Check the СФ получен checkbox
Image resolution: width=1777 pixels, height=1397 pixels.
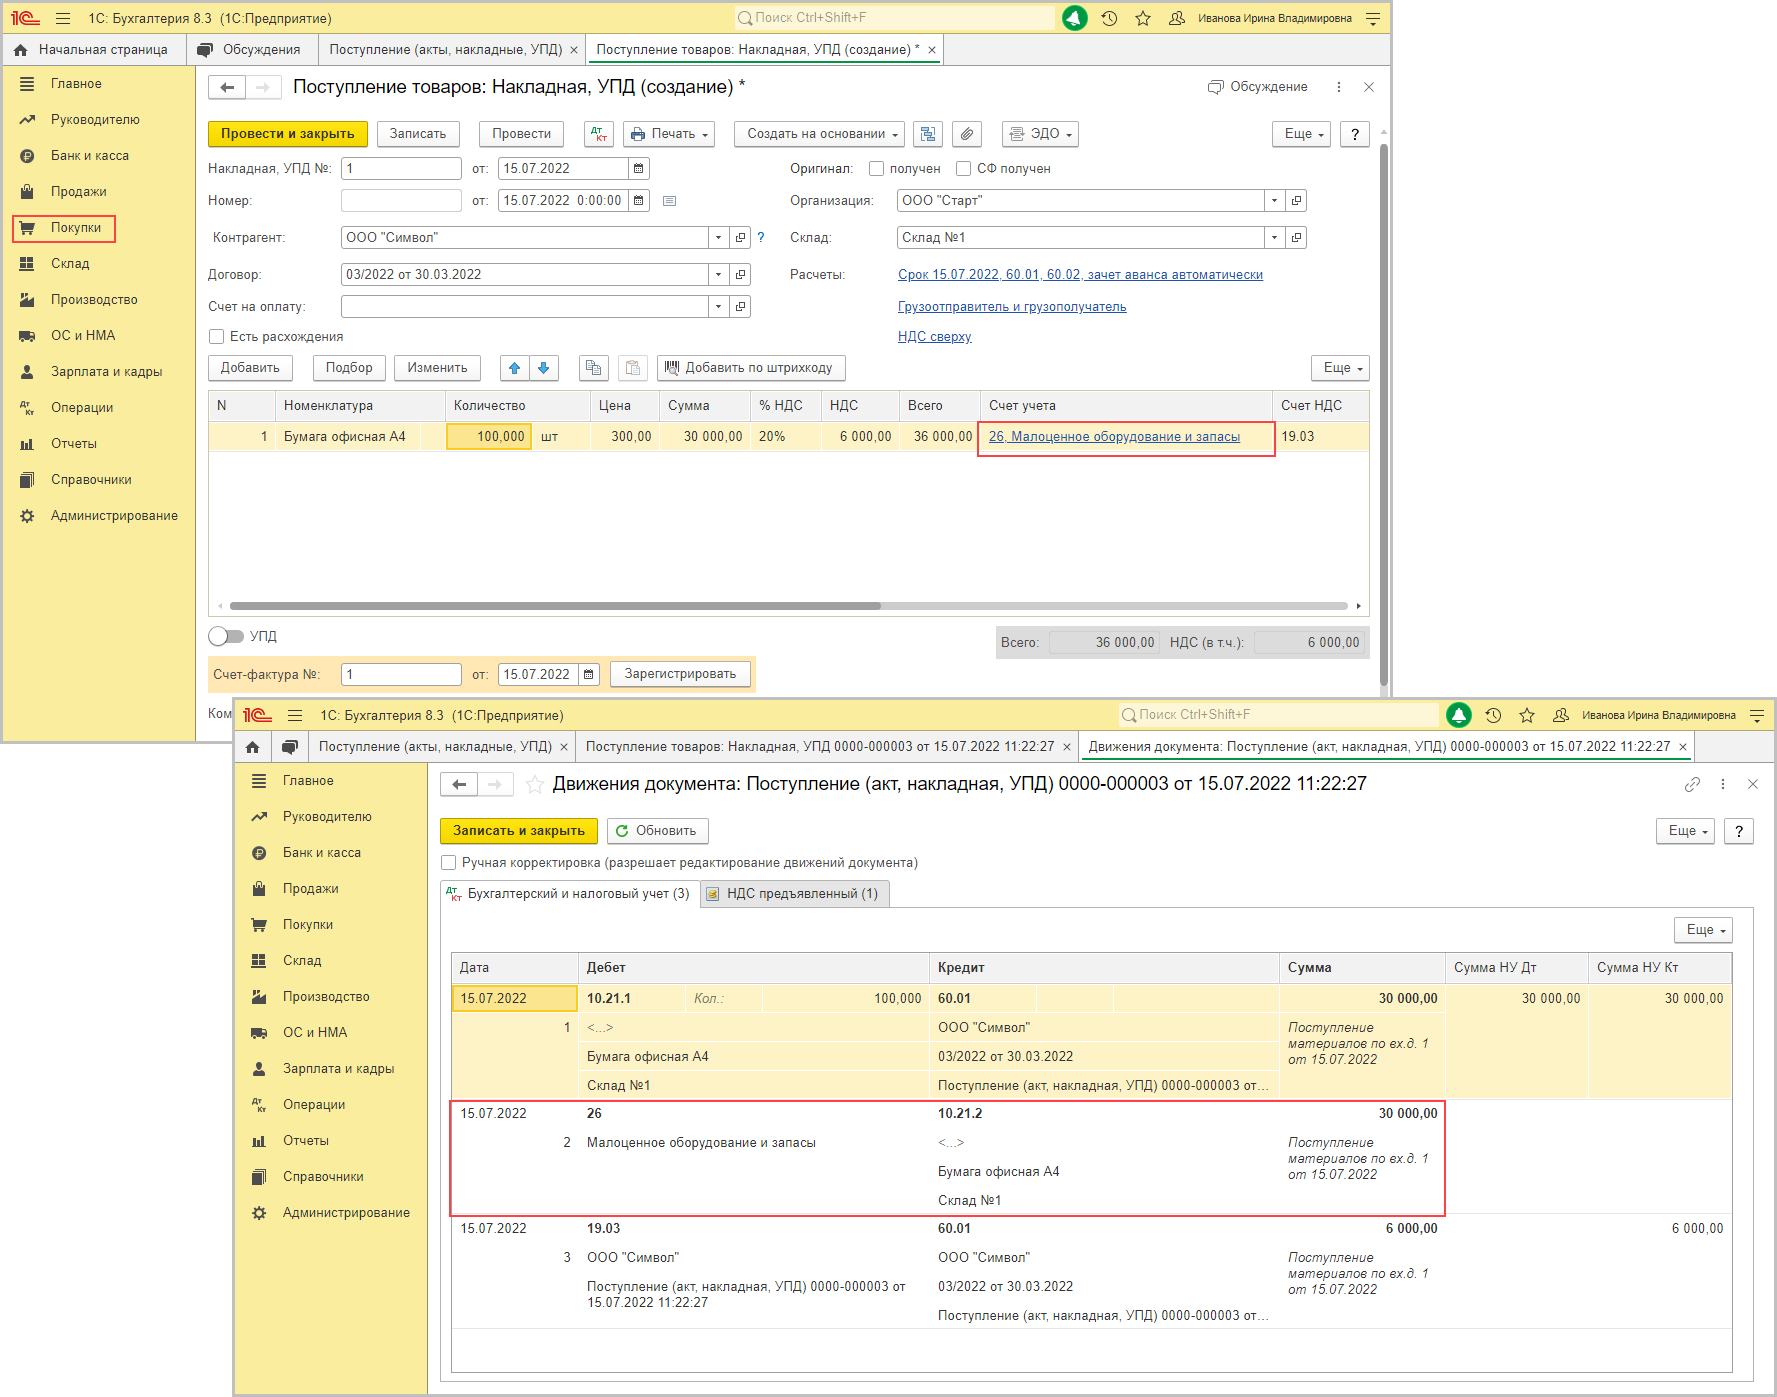click(x=964, y=169)
